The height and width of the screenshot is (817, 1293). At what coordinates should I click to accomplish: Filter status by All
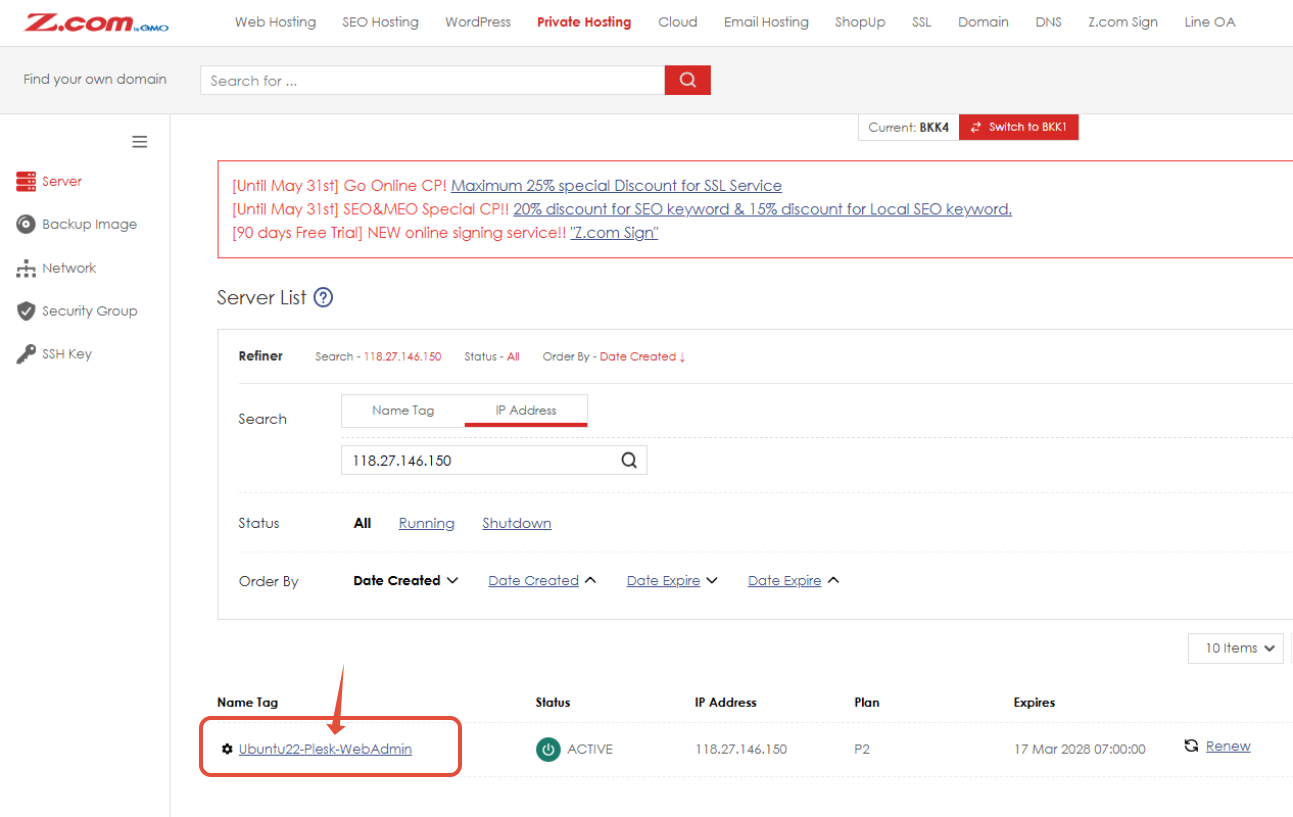pyautogui.click(x=363, y=523)
